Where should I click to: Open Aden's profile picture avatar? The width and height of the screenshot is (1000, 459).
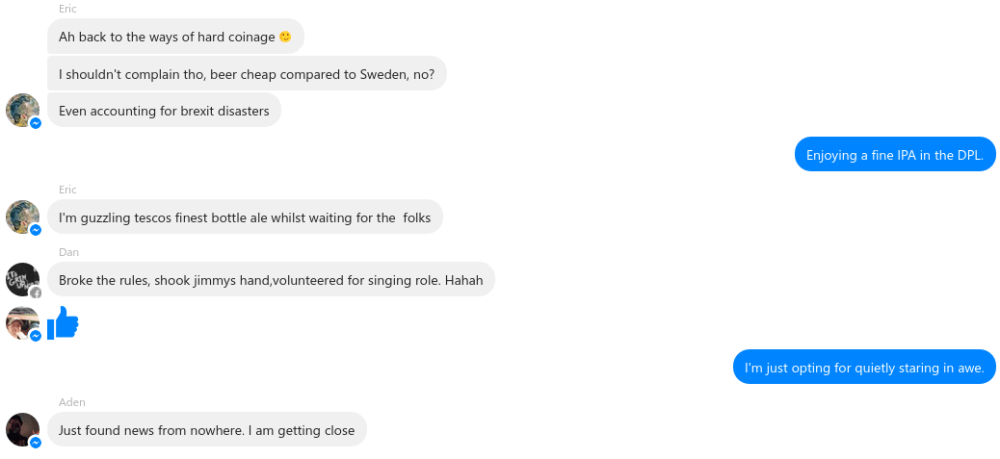tap(22, 429)
